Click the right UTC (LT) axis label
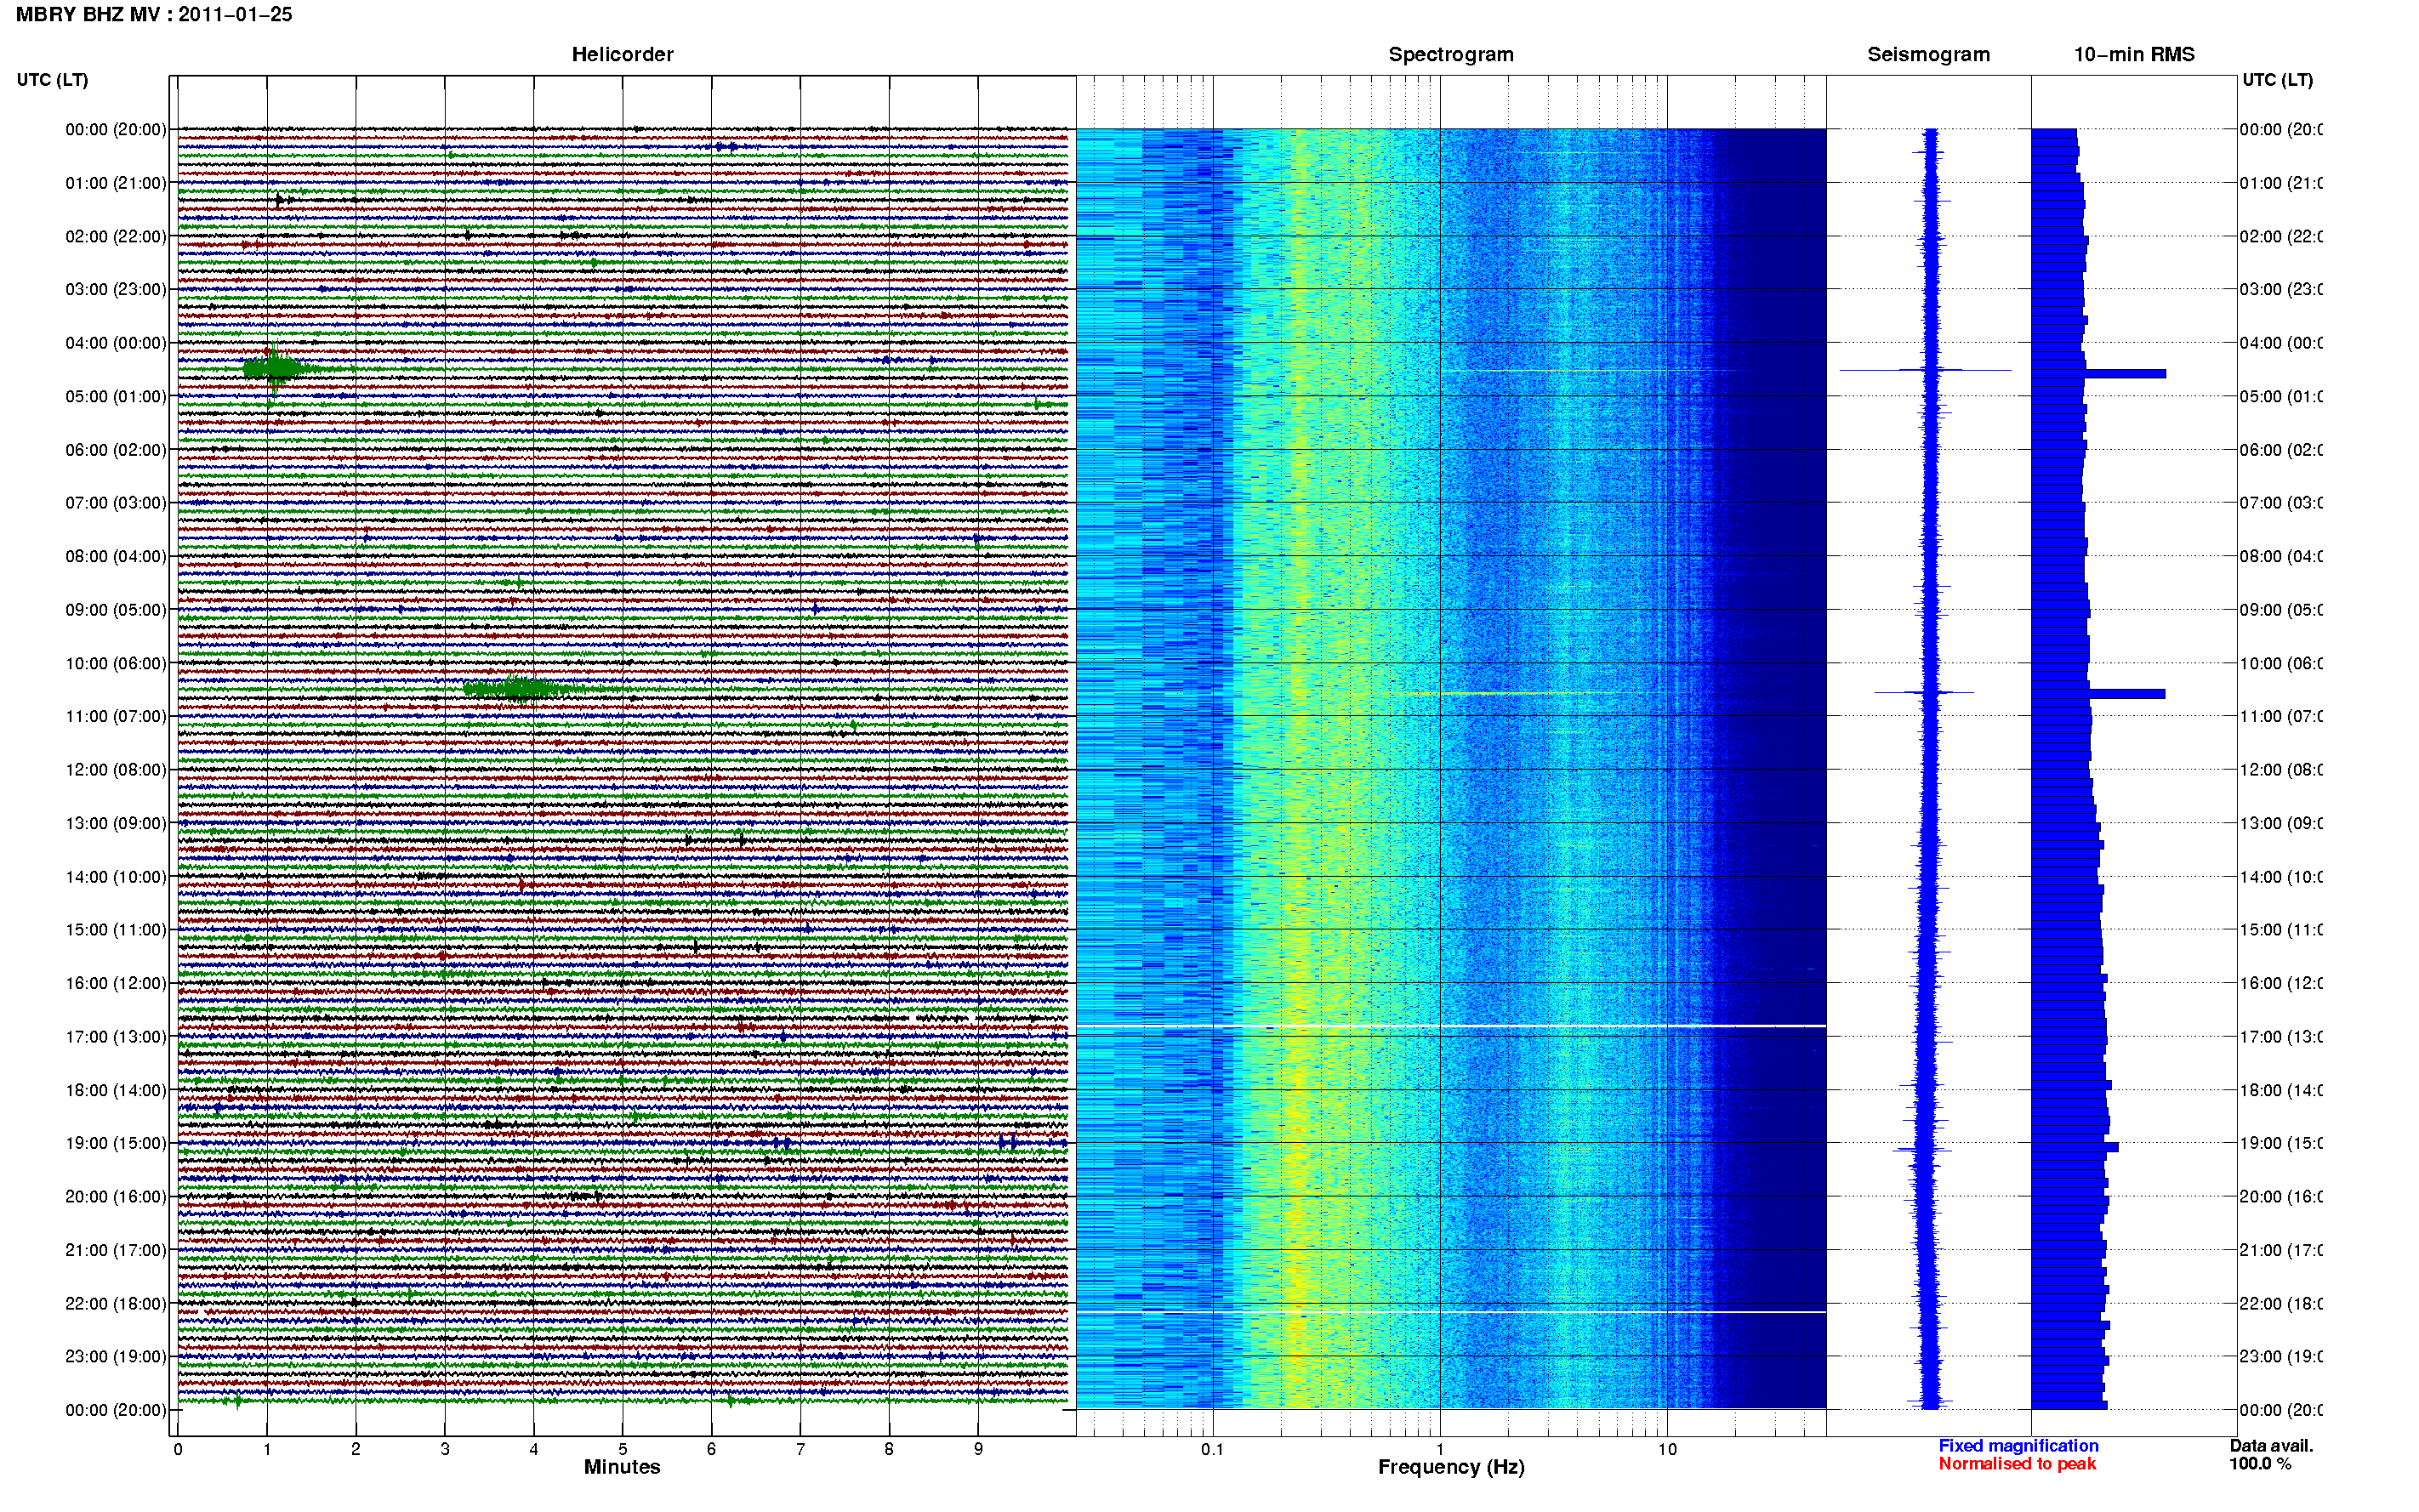The image size is (2419, 1512). [2277, 80]
